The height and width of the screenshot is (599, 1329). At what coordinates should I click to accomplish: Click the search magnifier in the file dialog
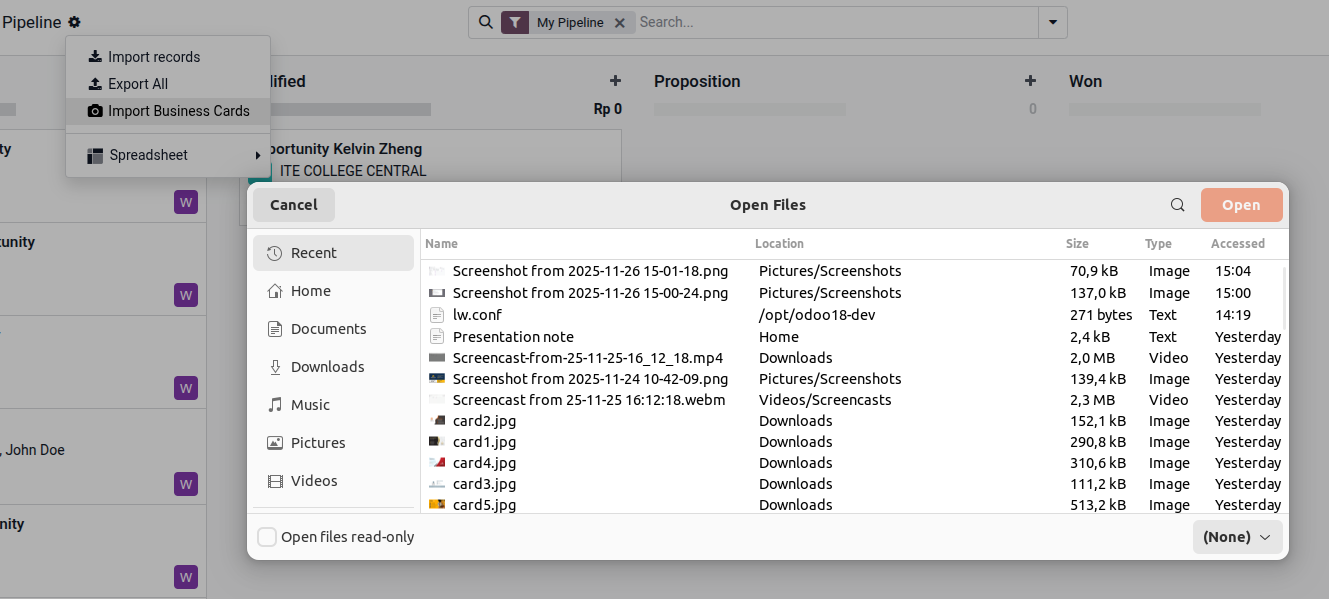click(x=1178, y=205)
